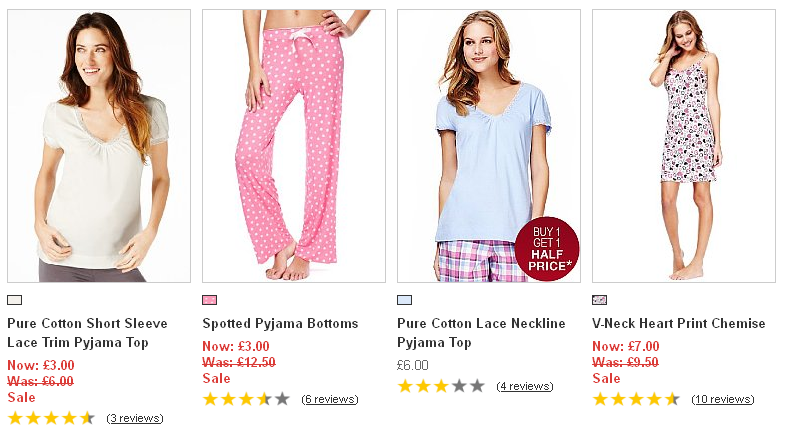Click star rating under Spotted Pyjama Bottoms
Screen dimensions: 785x425
coord(246,399)
